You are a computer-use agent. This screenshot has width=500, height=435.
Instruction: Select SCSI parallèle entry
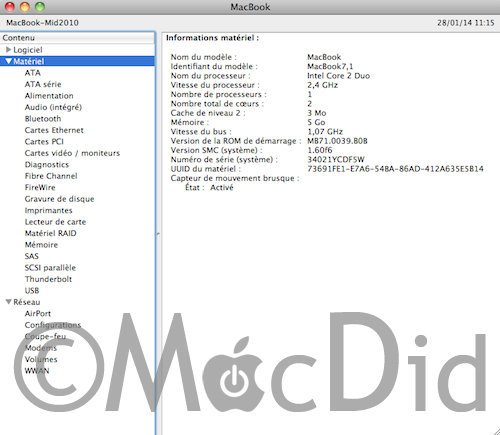[x=50, y=268]
